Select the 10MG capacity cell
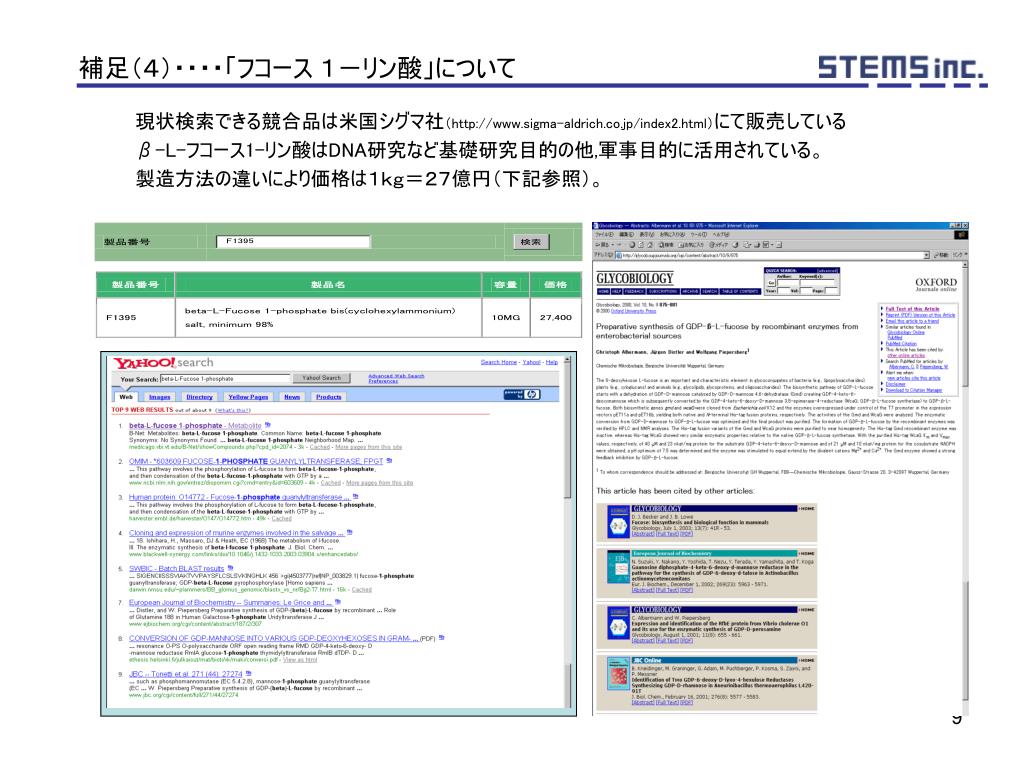This screenshot has height=768, width=1024. pyautogui.click(x=506, y=317)
